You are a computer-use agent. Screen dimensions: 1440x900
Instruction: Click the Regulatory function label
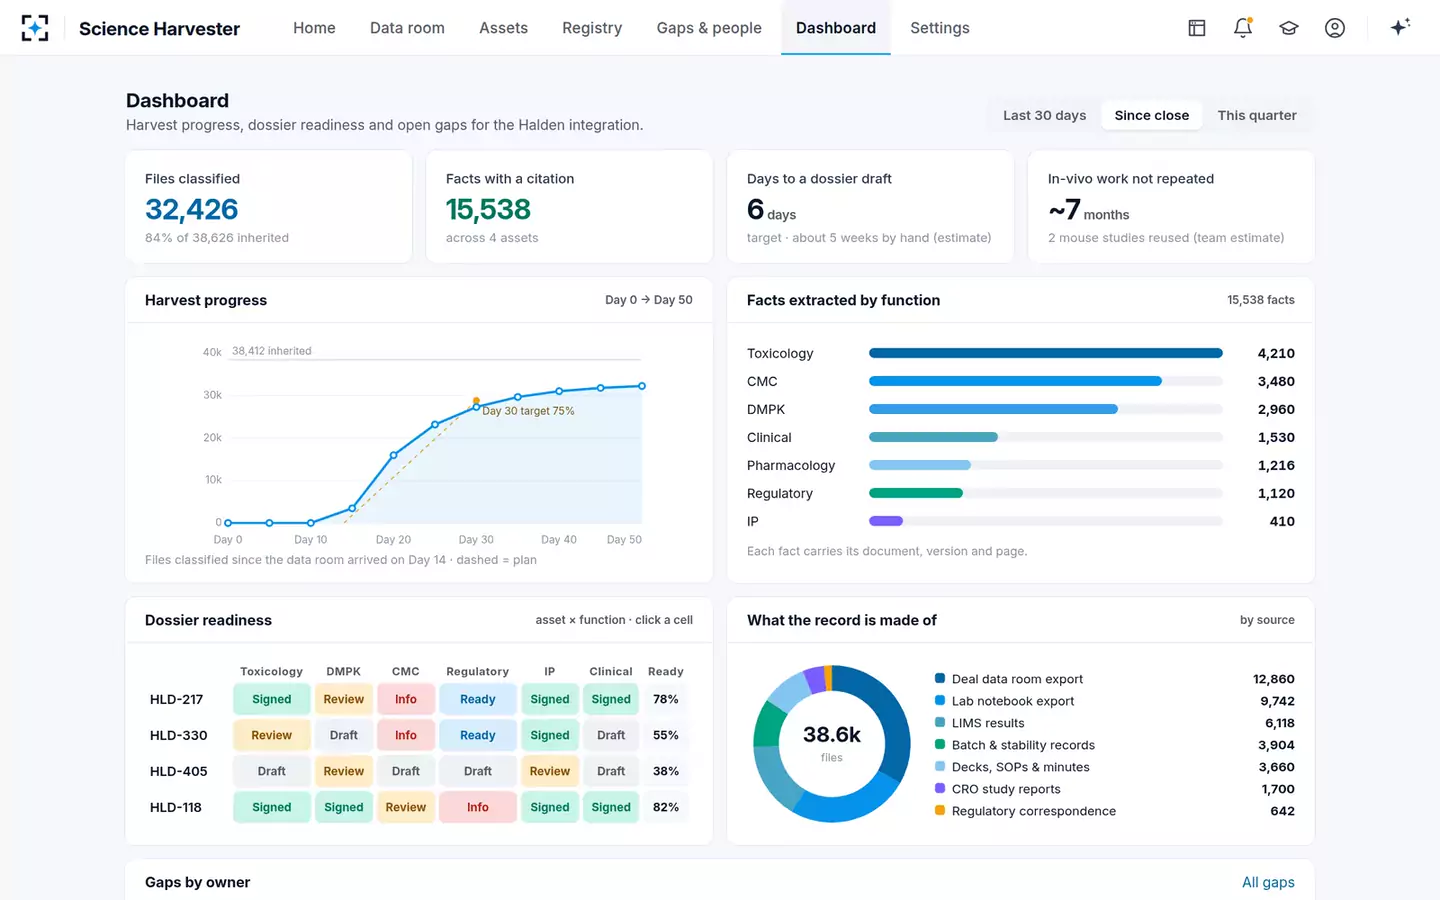click(780, 493)
